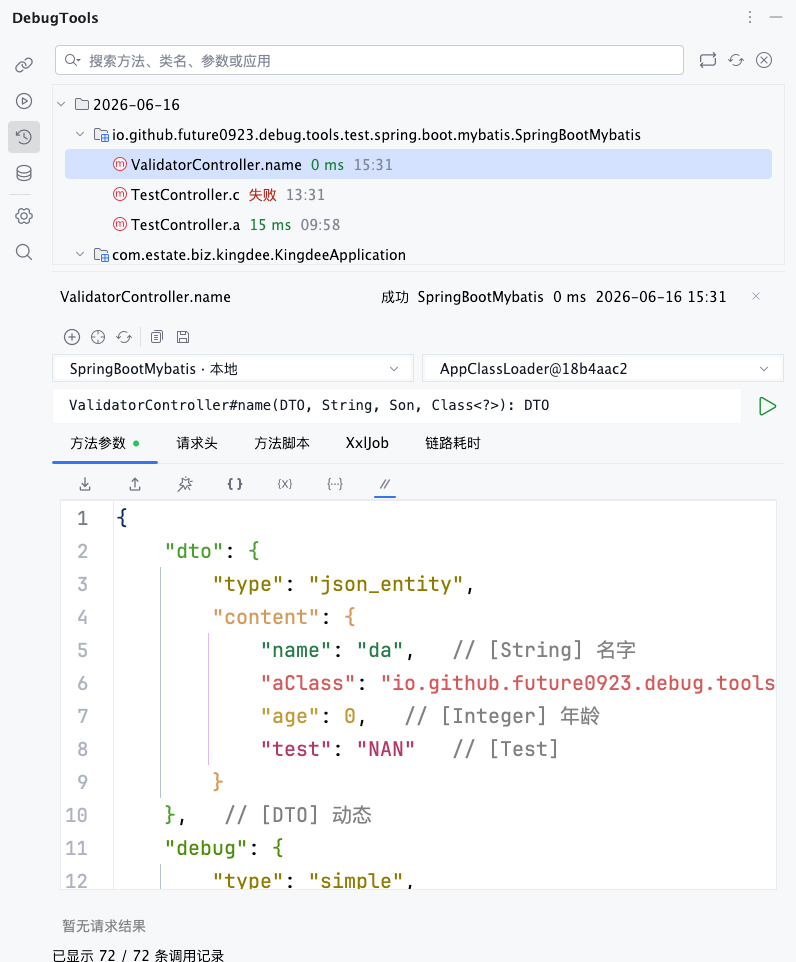Toggle the // comments icon
This screenshot has height=962, width=796.
385,484
